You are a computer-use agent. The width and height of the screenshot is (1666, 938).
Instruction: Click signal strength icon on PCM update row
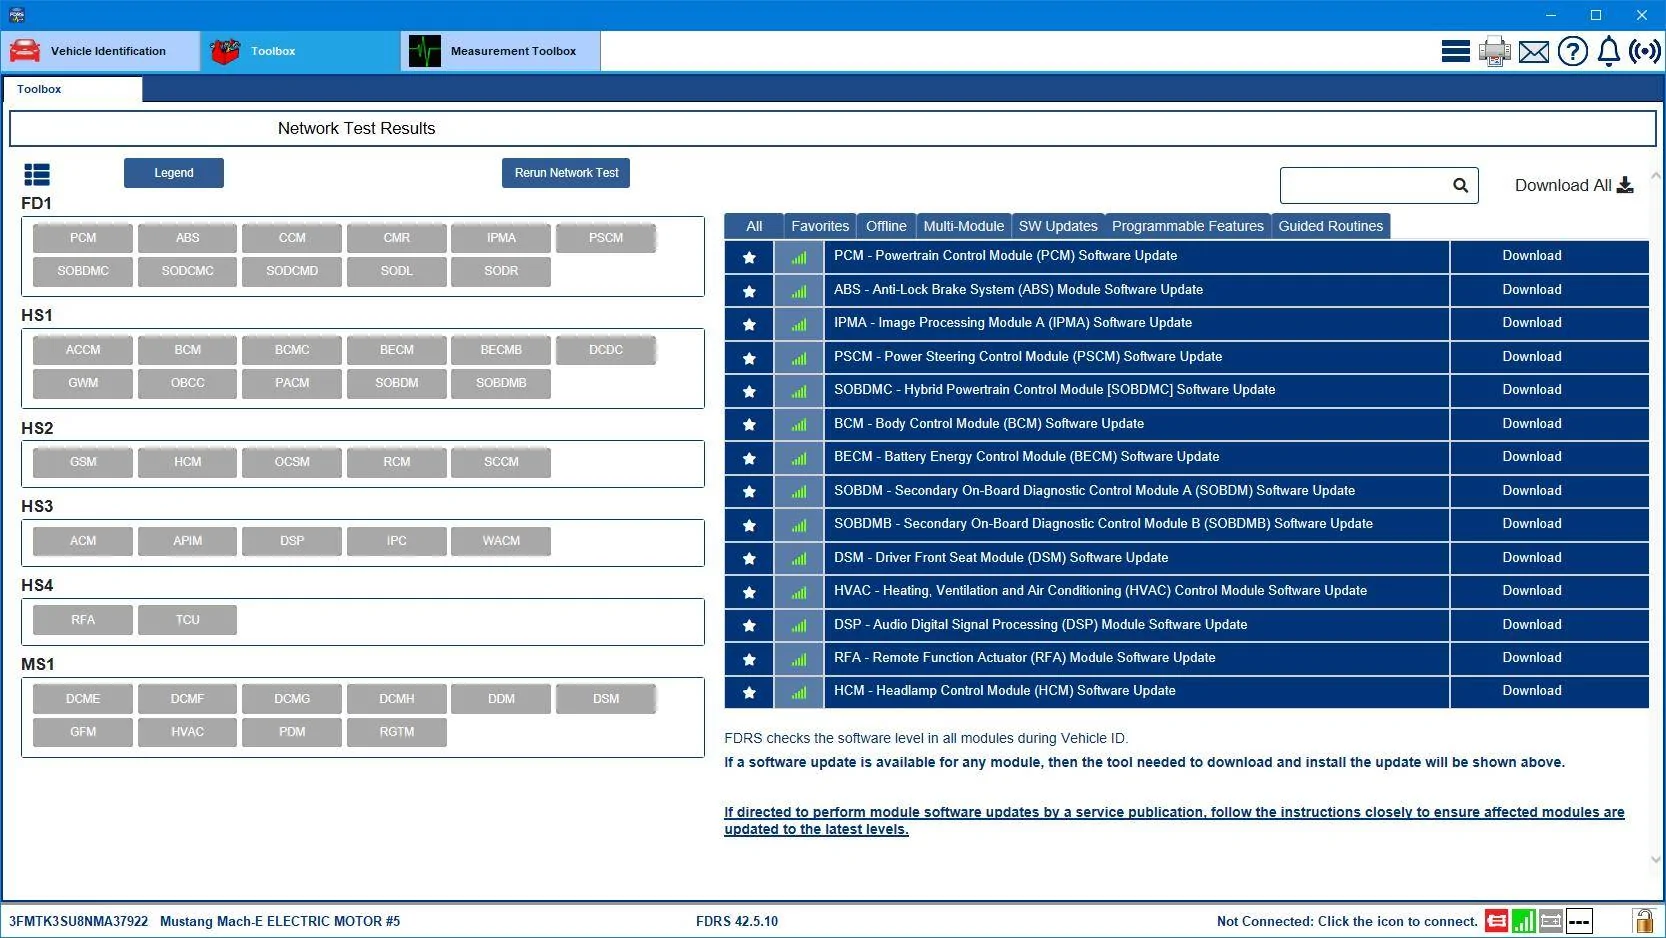pyautogui.click(x=799, y=257)
